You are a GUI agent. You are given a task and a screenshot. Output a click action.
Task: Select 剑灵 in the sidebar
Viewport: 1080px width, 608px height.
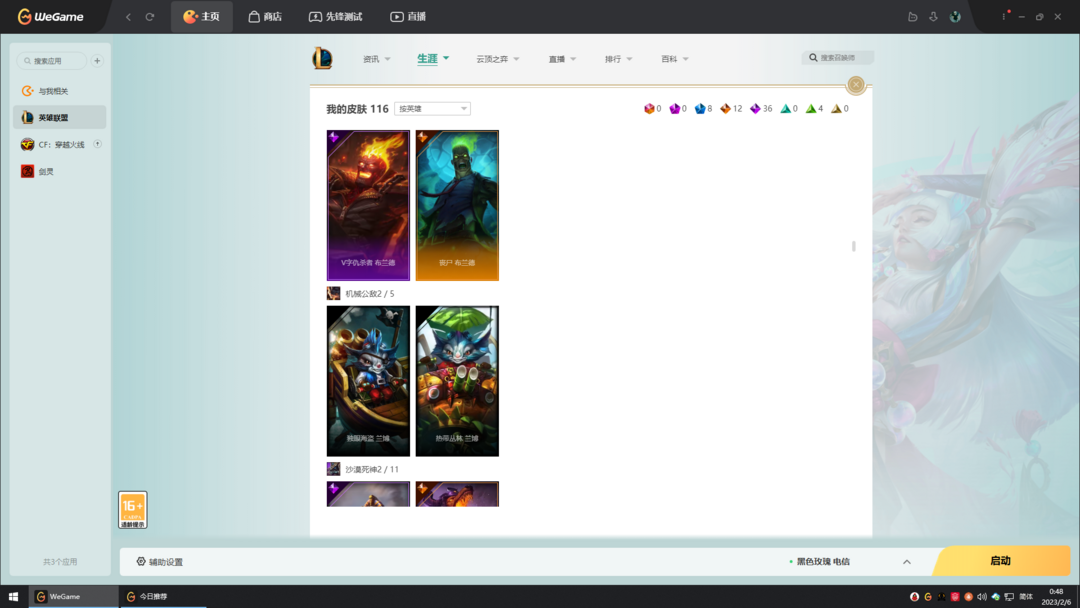[x=60, y=171]
